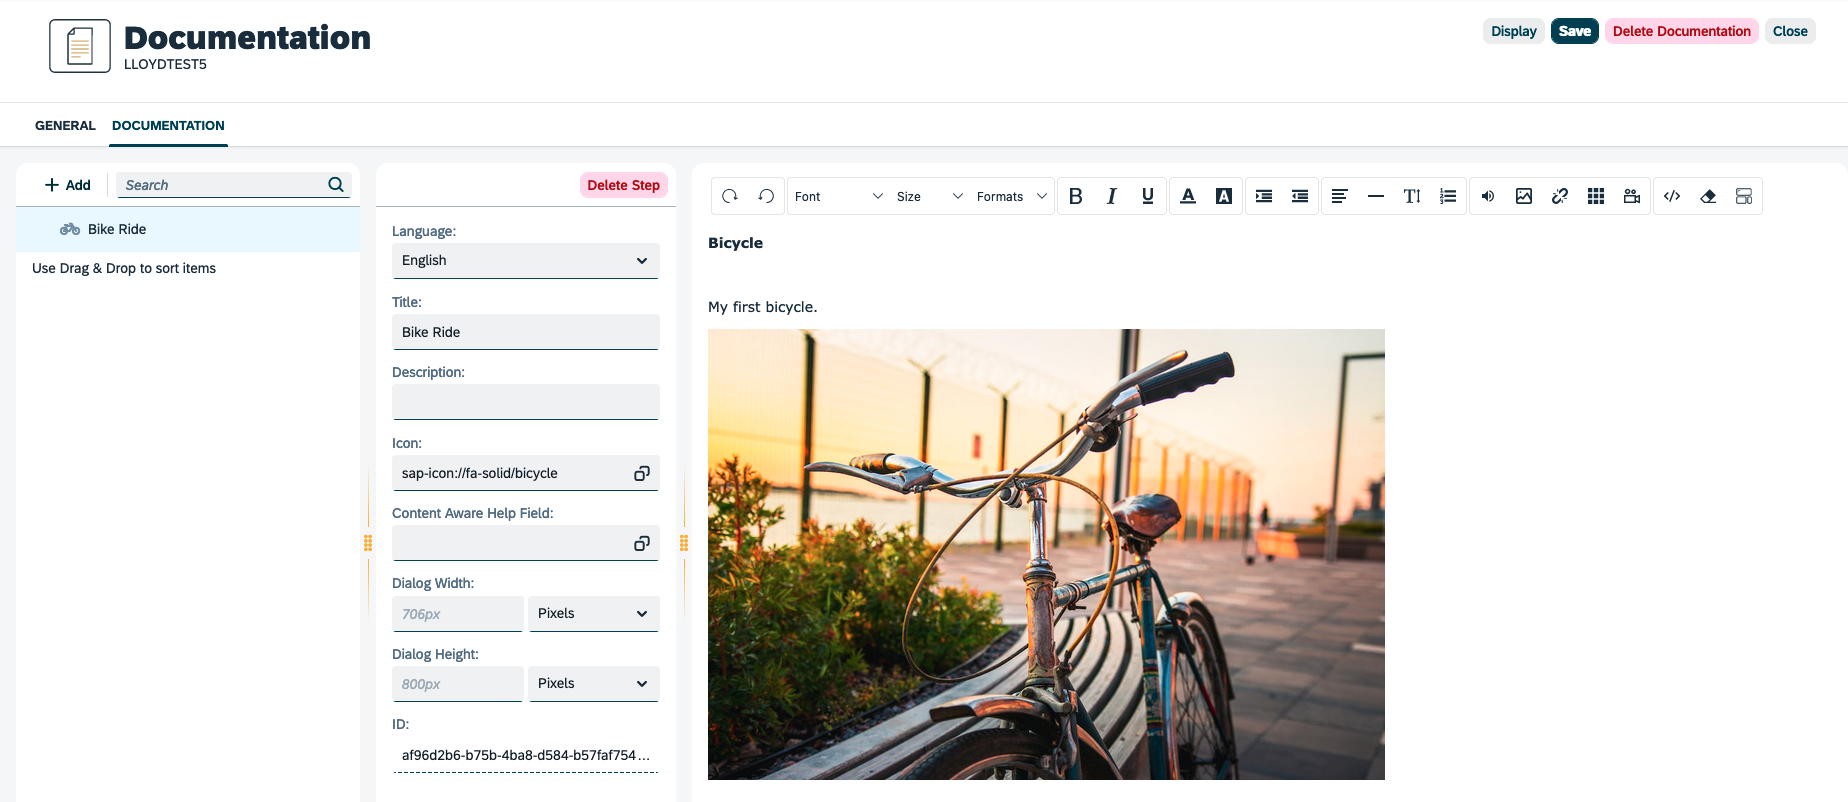
Task: Click the audio speaker icon
Action: 1488,196
